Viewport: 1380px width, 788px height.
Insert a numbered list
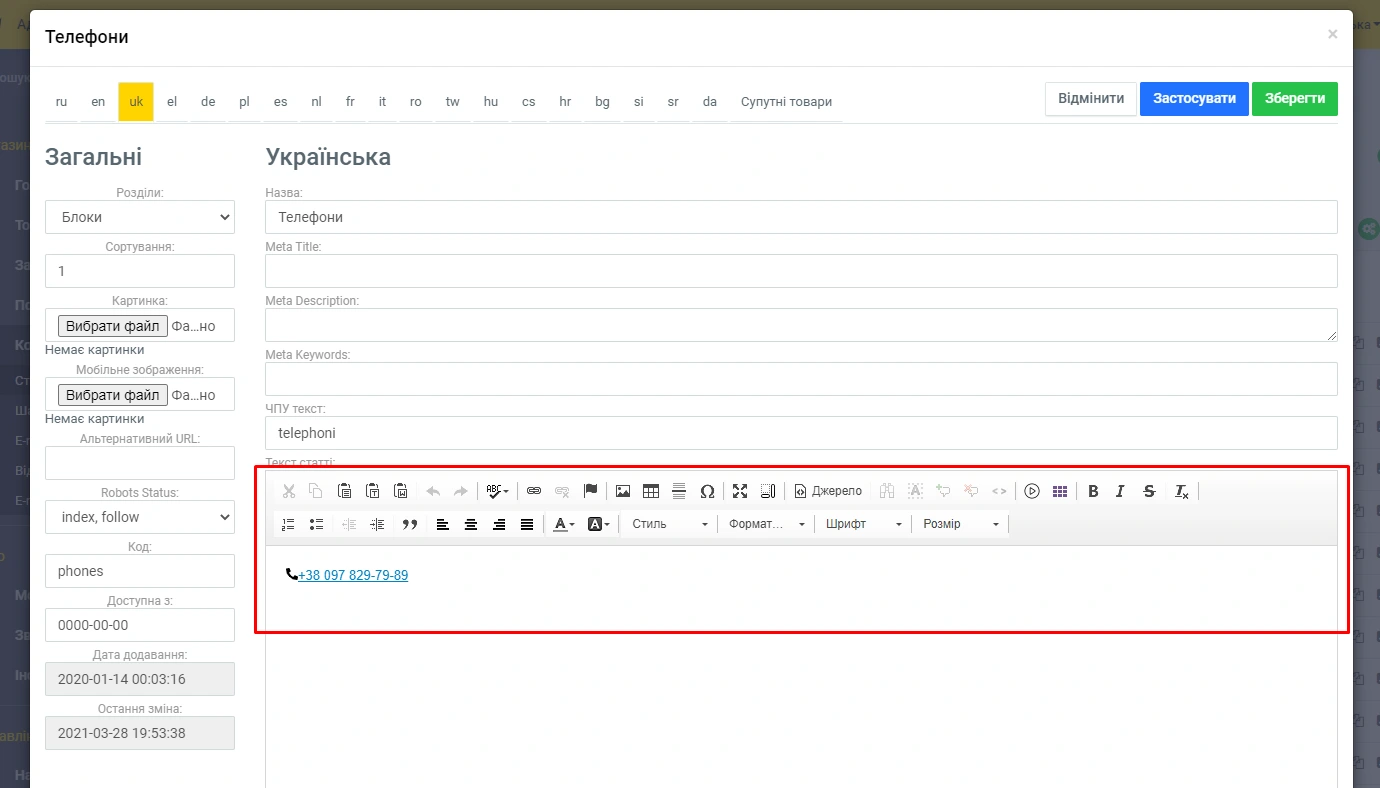pyautogui.click(x=289, y=524)
